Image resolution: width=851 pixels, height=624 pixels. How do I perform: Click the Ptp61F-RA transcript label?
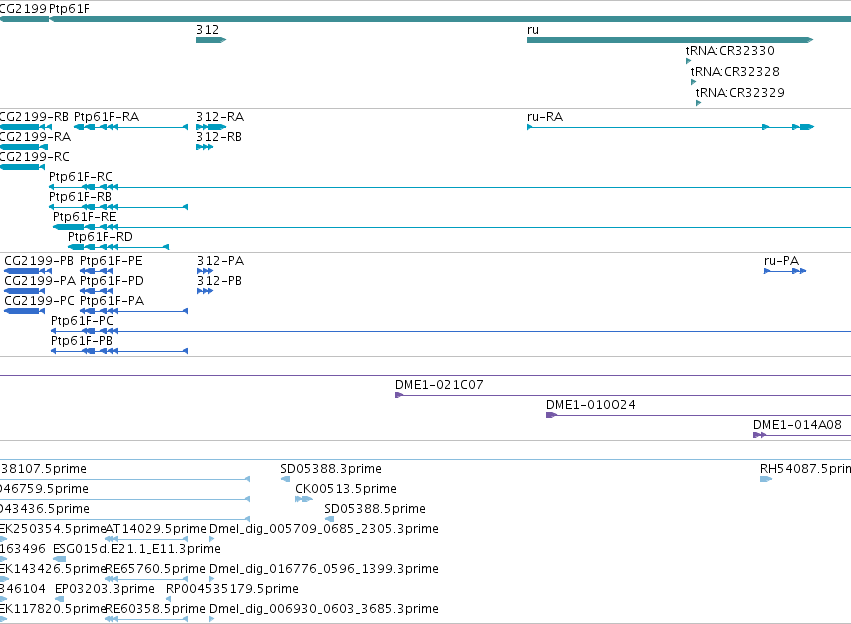(x=106, y=117)
